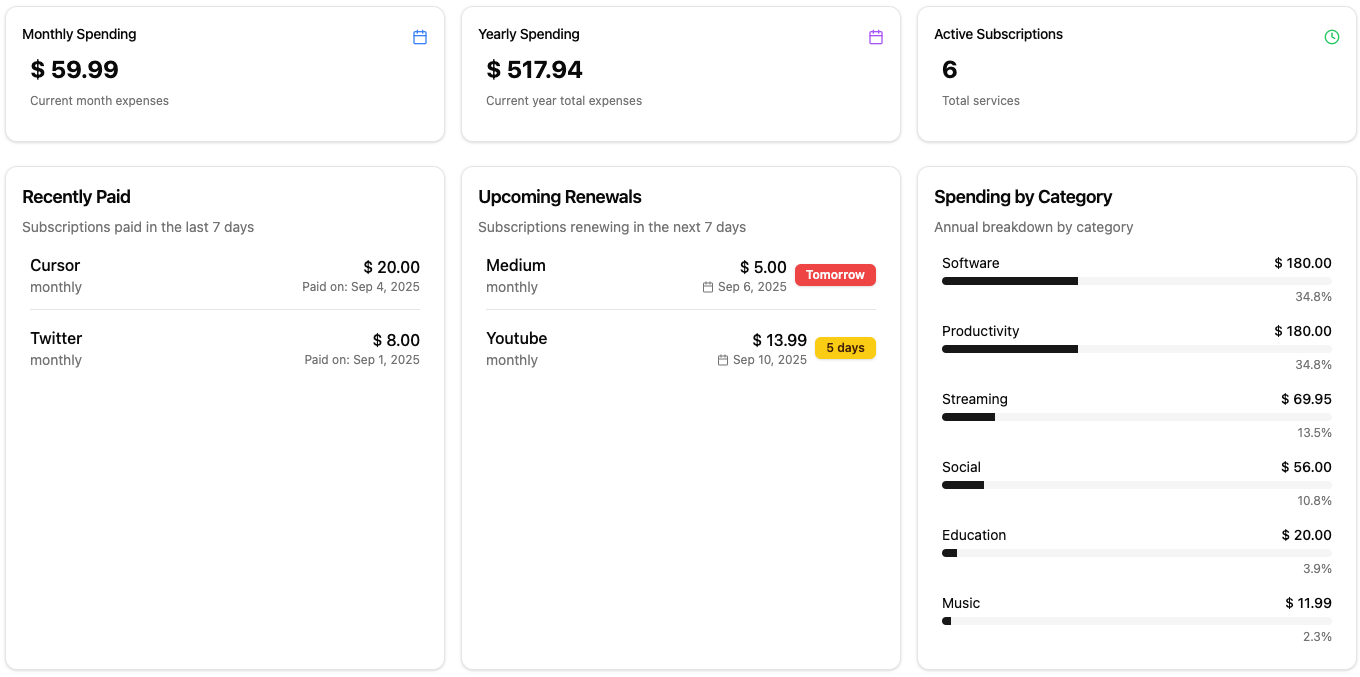Click the Music category label
The height and width of the screenshot is (677, 1360).
click(x=961, y=603)
